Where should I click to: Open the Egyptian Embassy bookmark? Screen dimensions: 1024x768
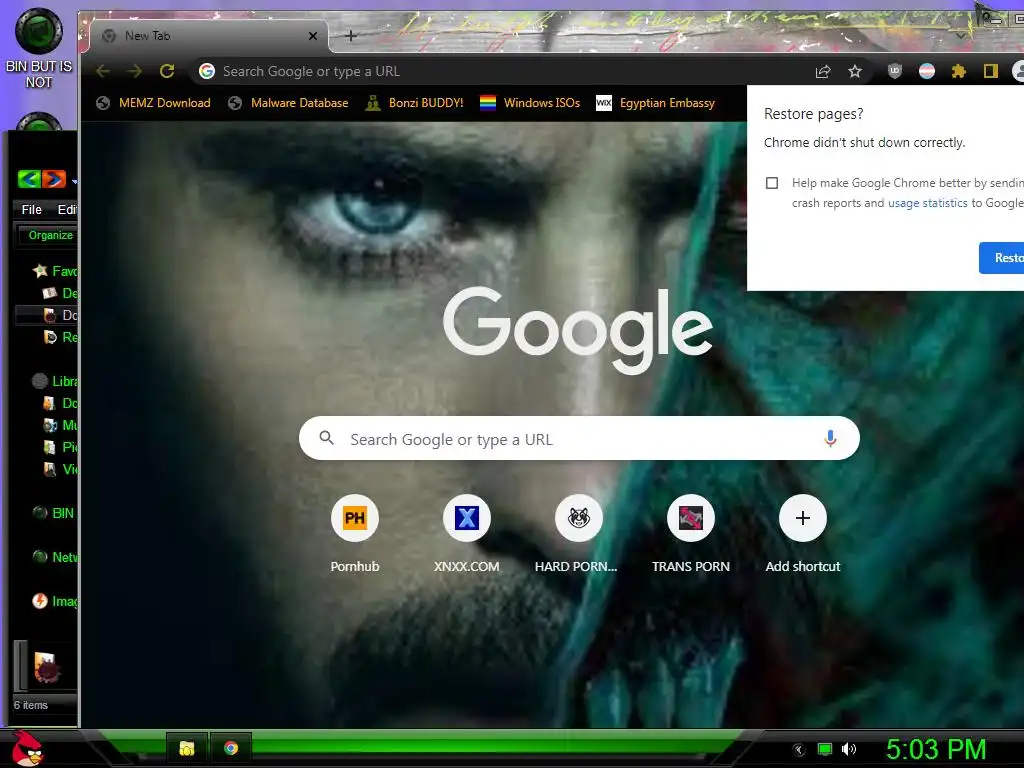[656, 103]
